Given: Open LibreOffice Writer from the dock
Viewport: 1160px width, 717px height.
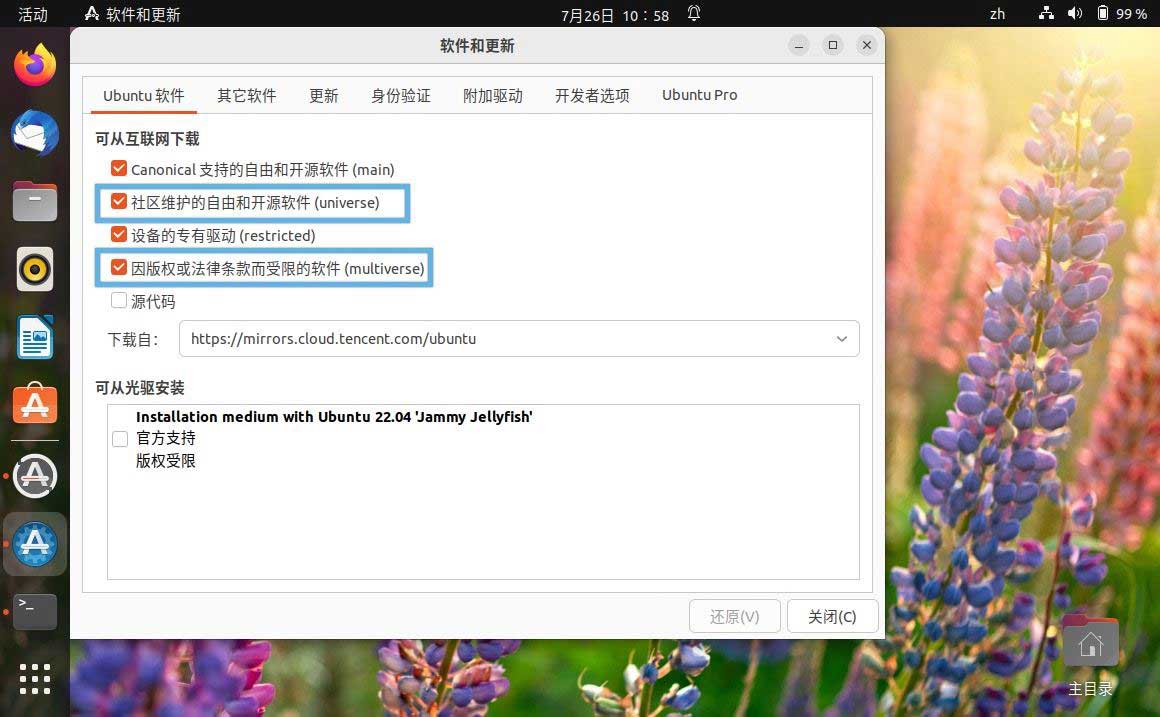Looking at the screenshot, I should click(35, 337).
